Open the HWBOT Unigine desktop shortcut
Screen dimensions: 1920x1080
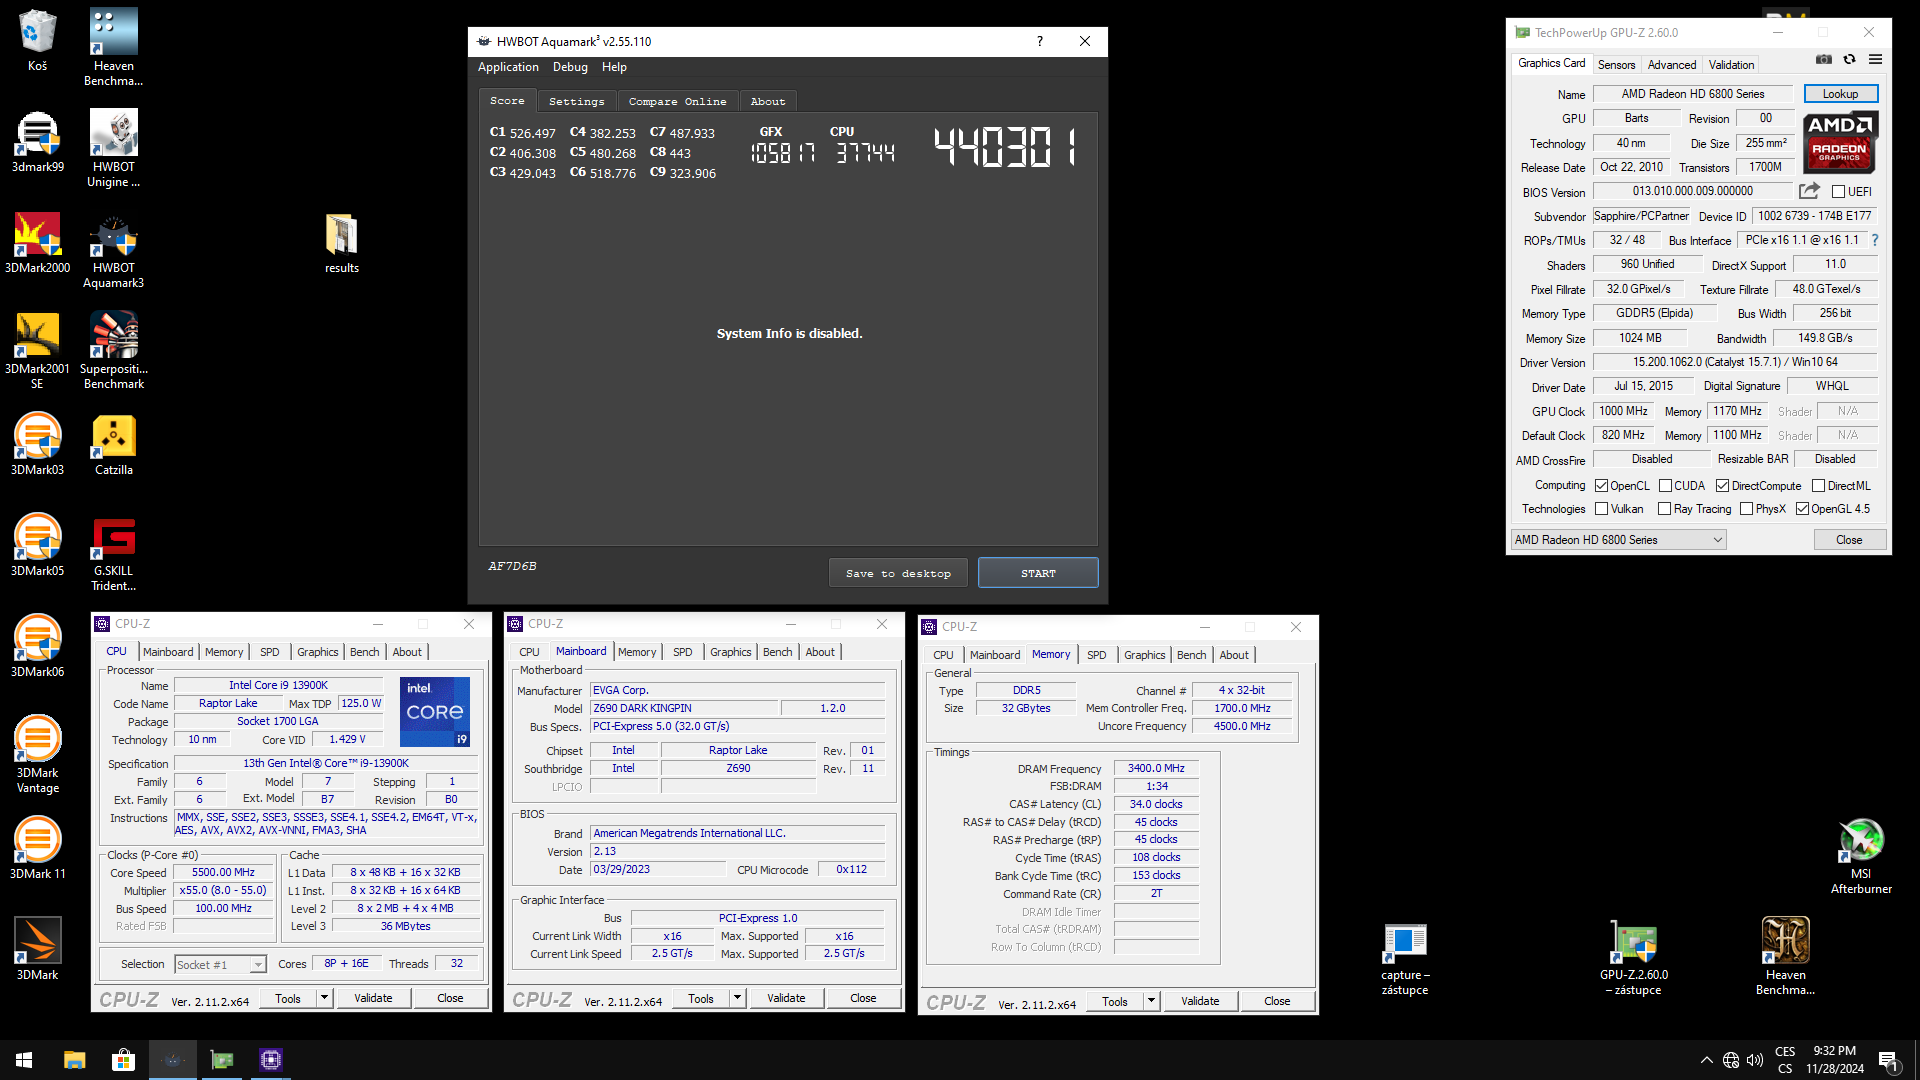coord(113,148)
